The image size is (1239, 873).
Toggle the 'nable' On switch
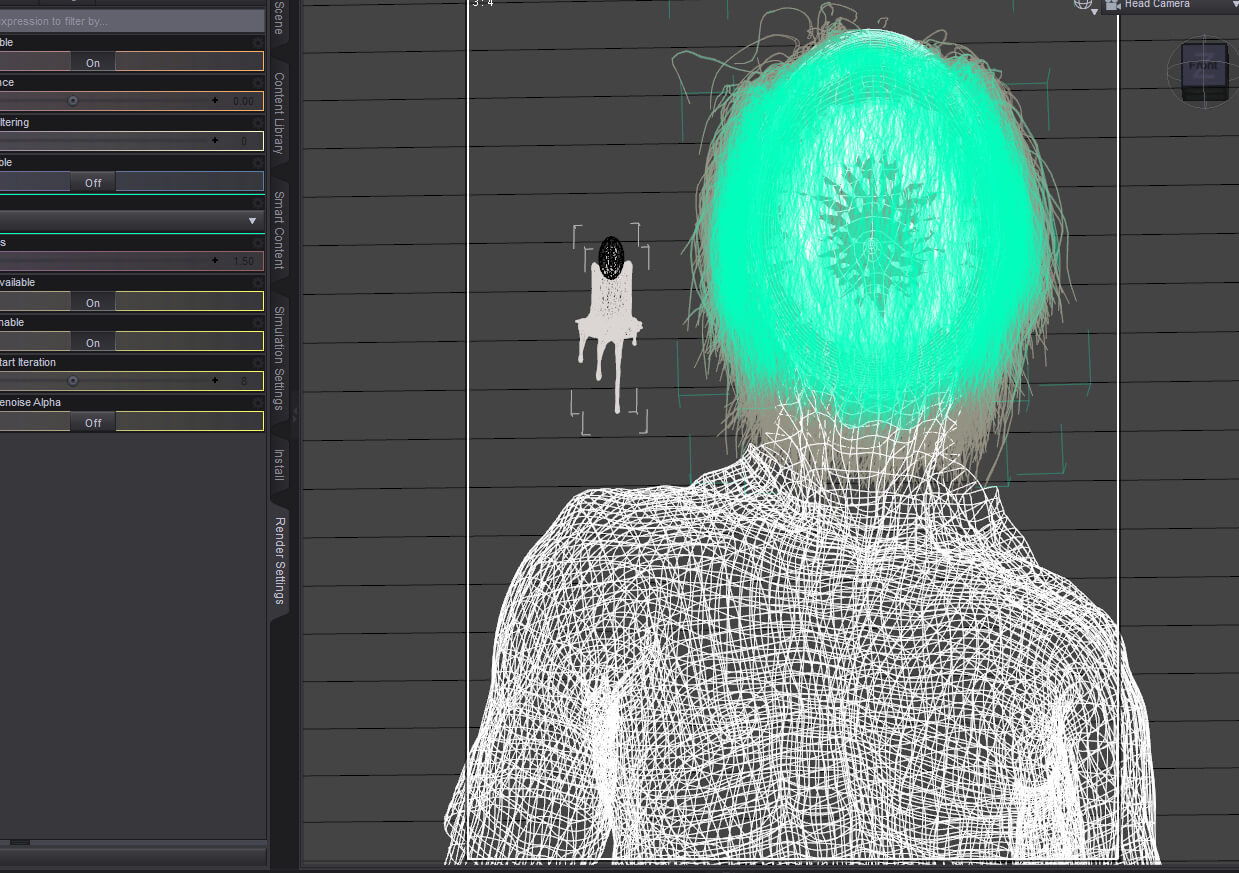[x=93, y=343]
